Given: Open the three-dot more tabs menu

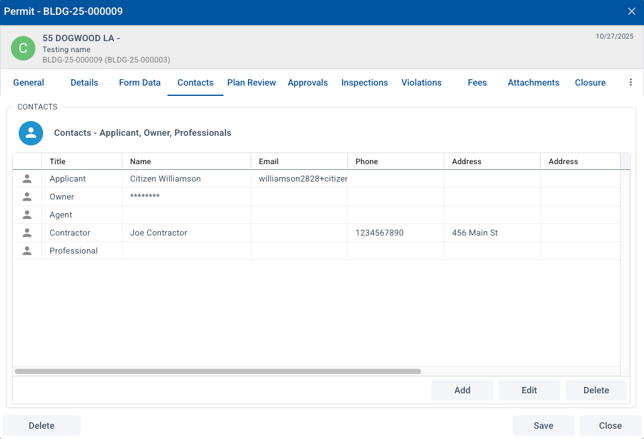Looking at the screenshot, I should tap(630, 83).
